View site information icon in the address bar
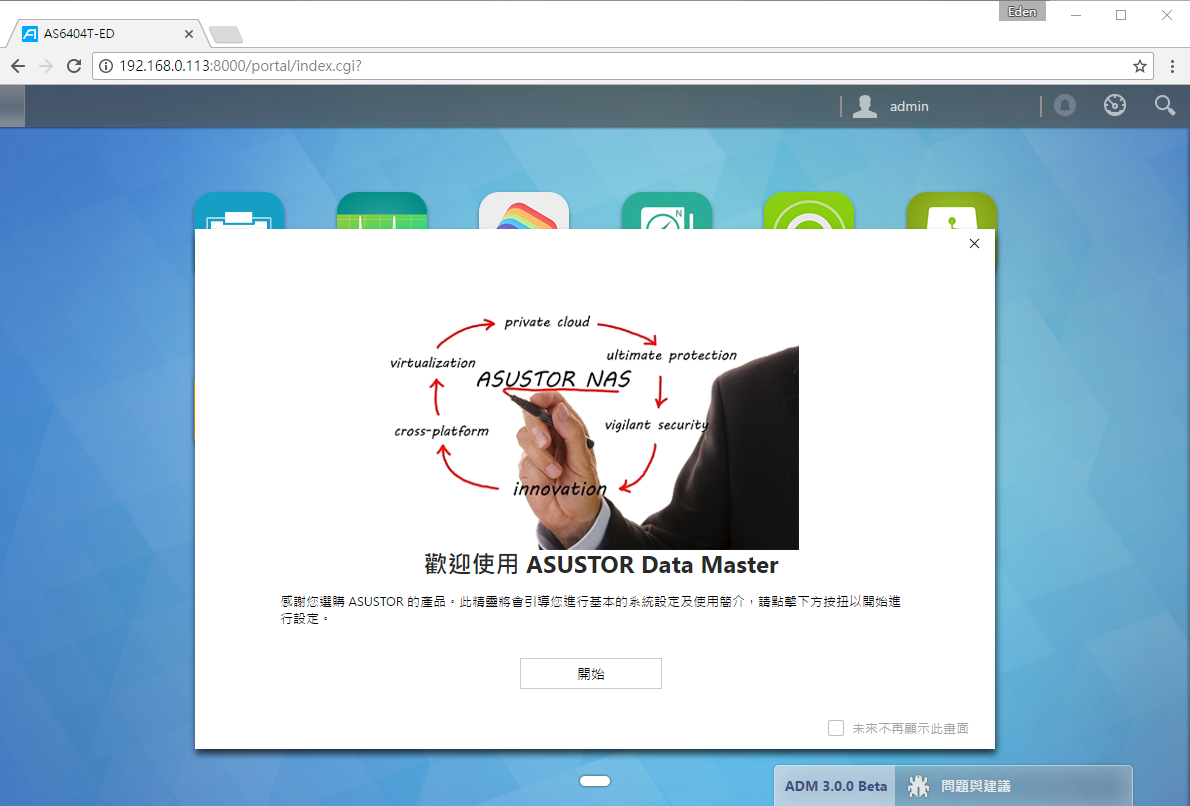Screen dimensions: 1190x806 coord(106,66)
